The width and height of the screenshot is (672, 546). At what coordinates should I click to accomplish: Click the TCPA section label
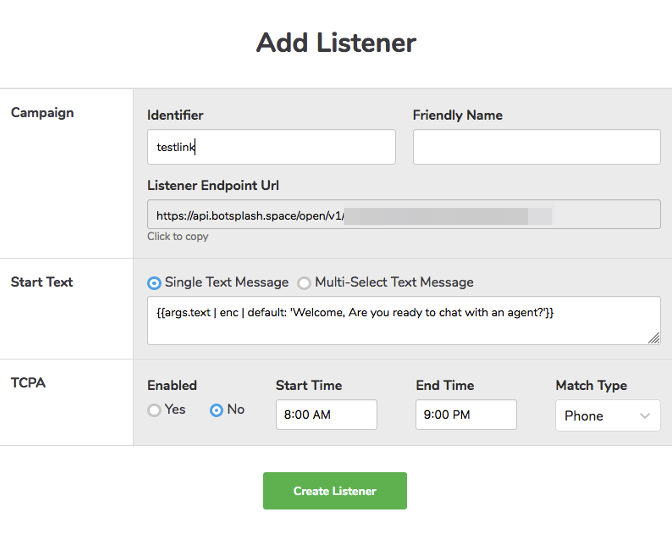(x=29, y=383)
